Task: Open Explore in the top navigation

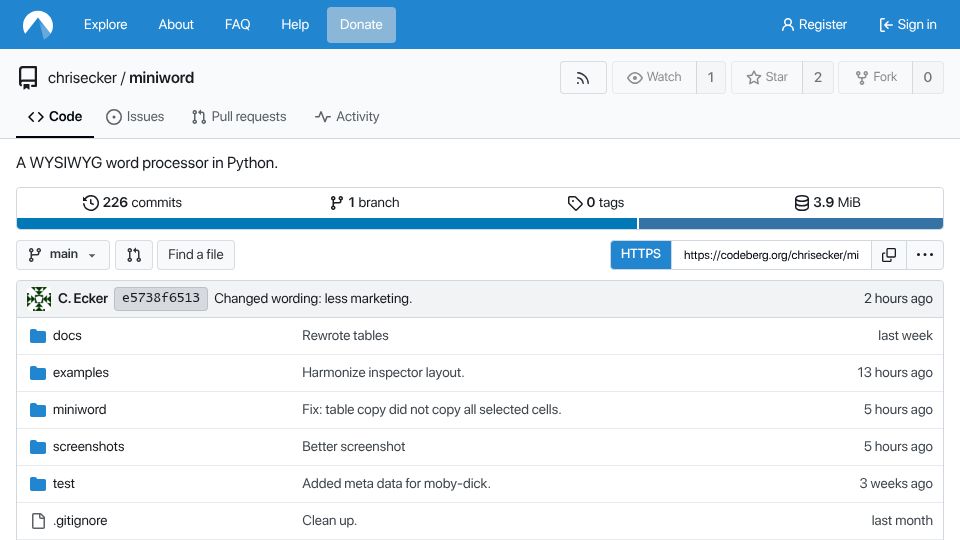Action: click(x=105, y=24)
